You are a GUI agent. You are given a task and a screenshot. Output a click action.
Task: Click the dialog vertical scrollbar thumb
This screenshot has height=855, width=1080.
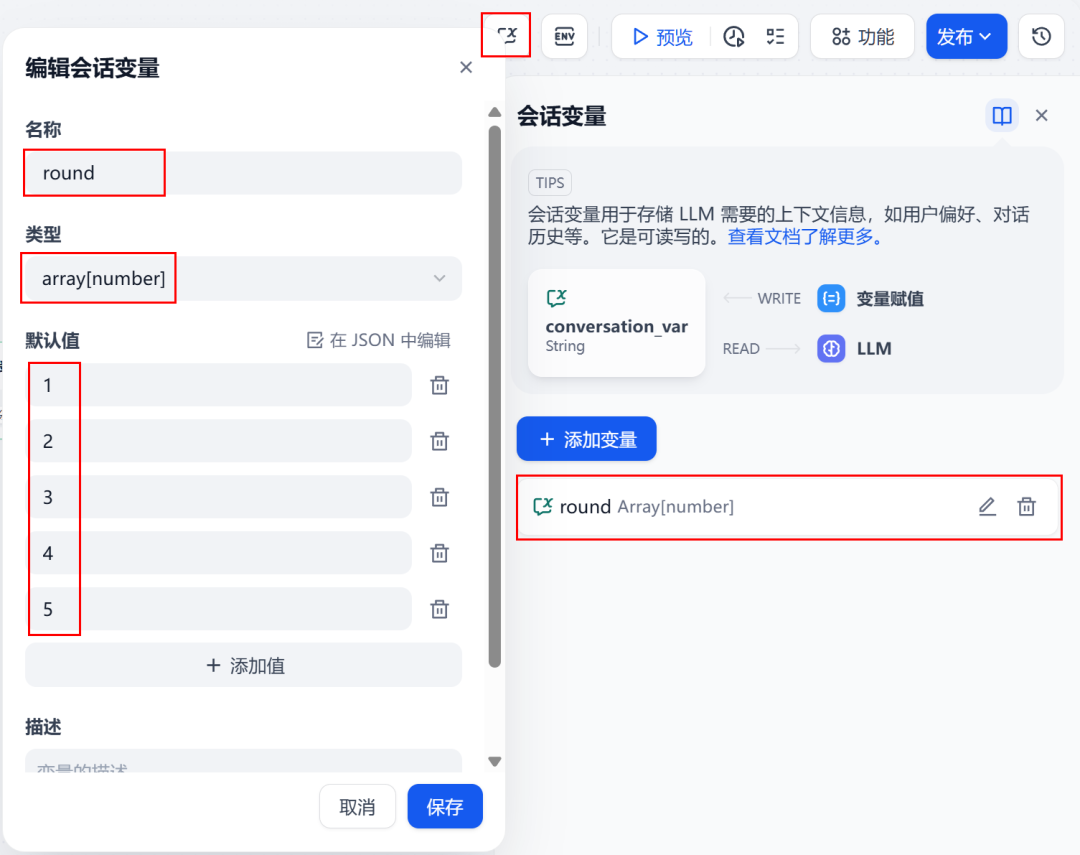(x=495, y=396)
